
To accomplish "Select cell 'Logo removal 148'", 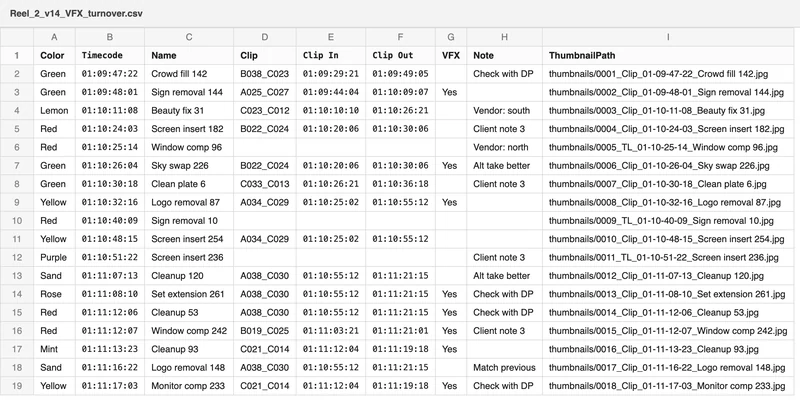I will tap(189, 368).
